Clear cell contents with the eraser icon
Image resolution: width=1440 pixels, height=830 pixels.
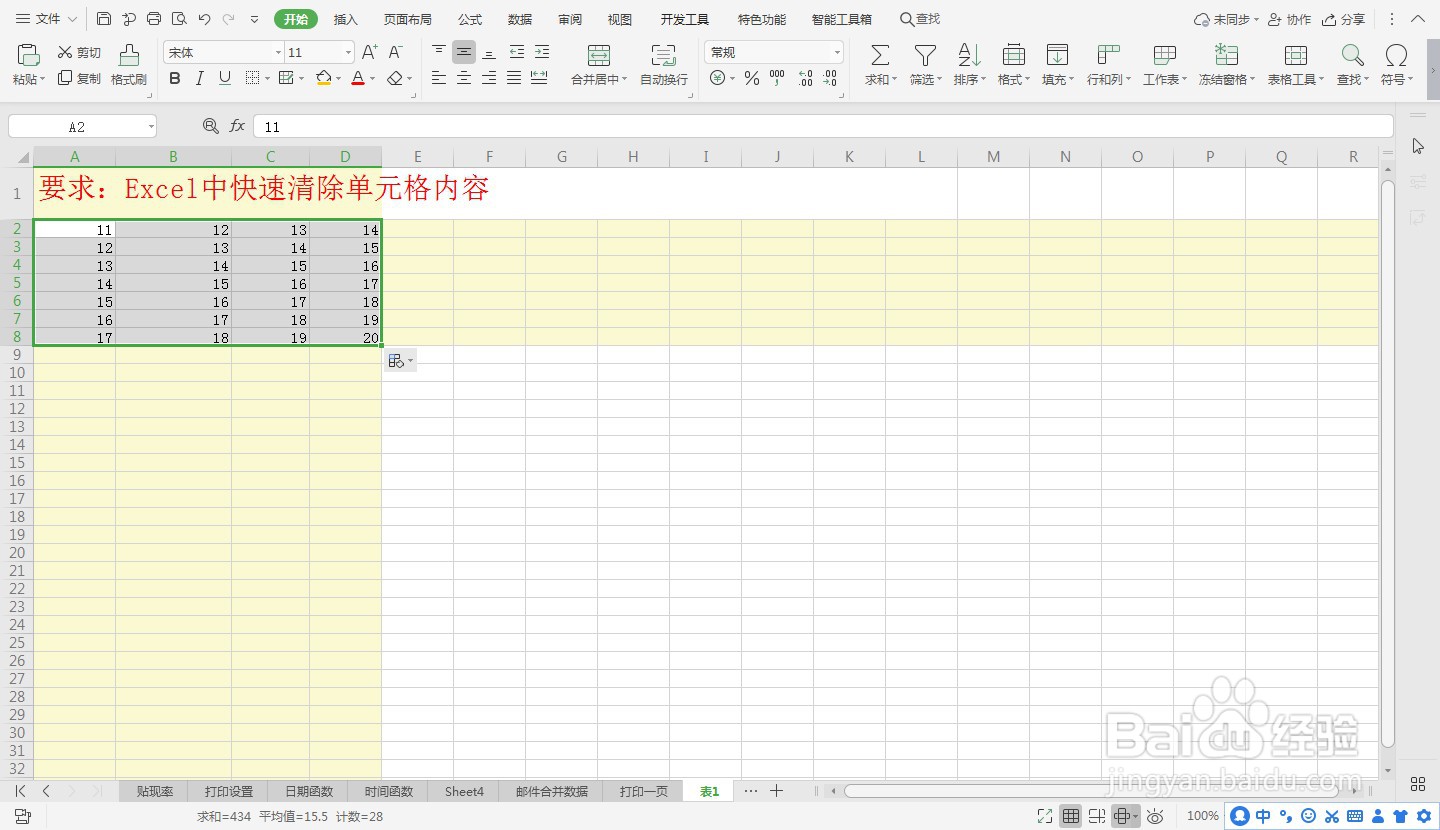point(396,78)
